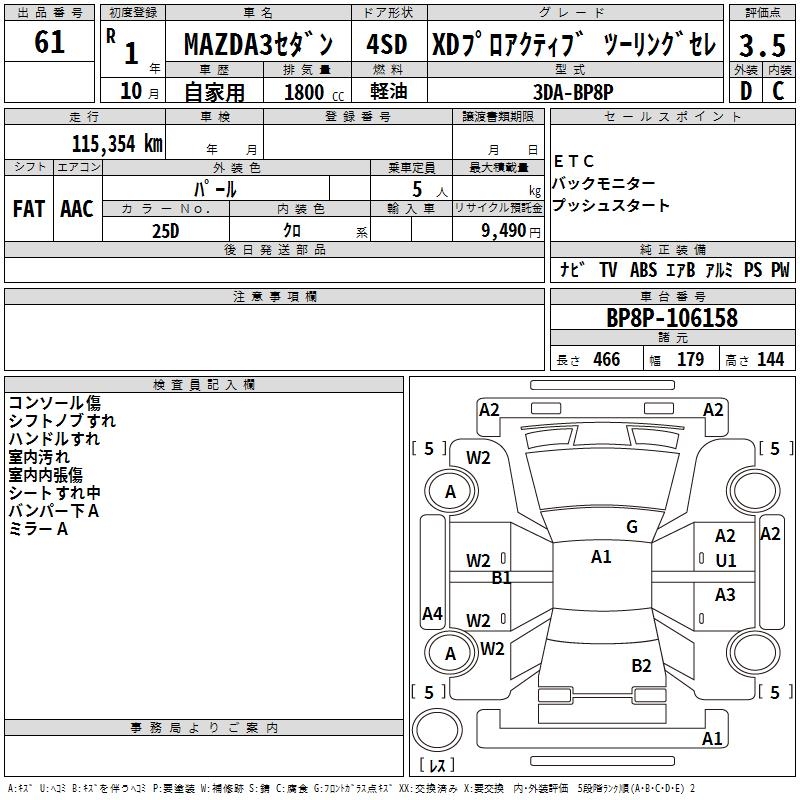Select the chassis number BP8P-106158
Image resolution: width=800 pixels, height=800 pixels.
[x=672, y=318]
